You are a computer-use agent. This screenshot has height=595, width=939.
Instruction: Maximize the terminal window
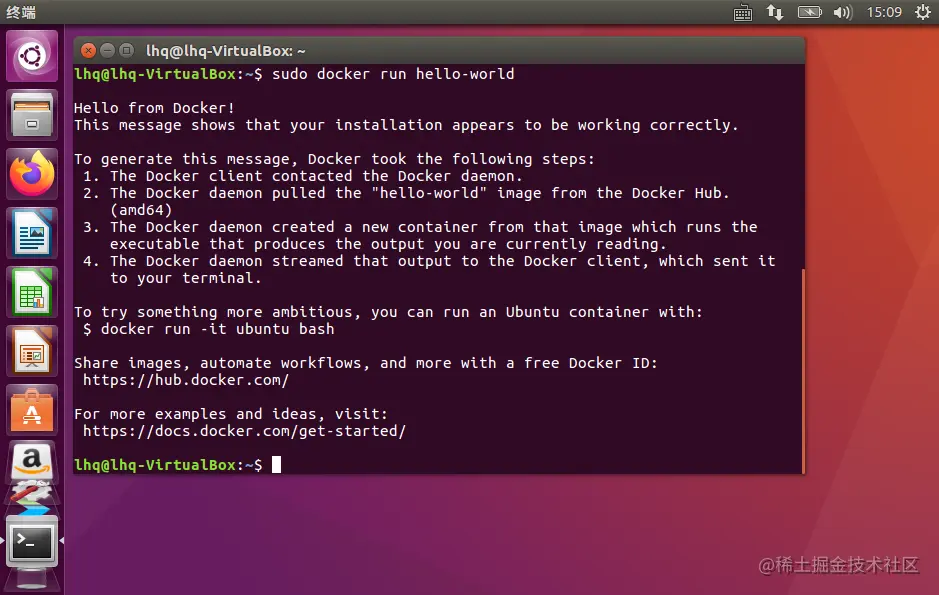pos(126,51)
